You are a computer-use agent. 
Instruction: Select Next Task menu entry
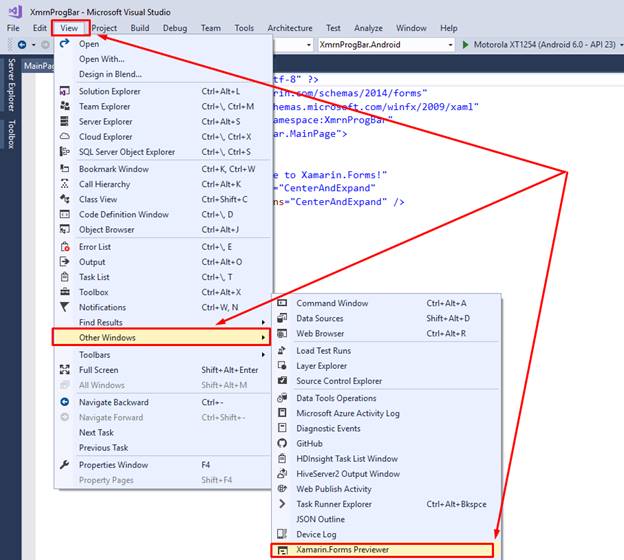click(96, 432)
